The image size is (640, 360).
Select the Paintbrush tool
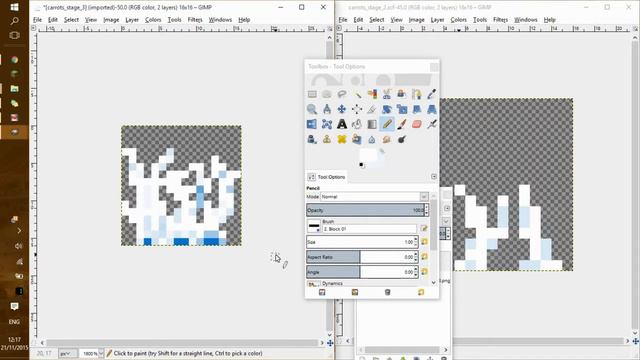(x=402, y=124)
